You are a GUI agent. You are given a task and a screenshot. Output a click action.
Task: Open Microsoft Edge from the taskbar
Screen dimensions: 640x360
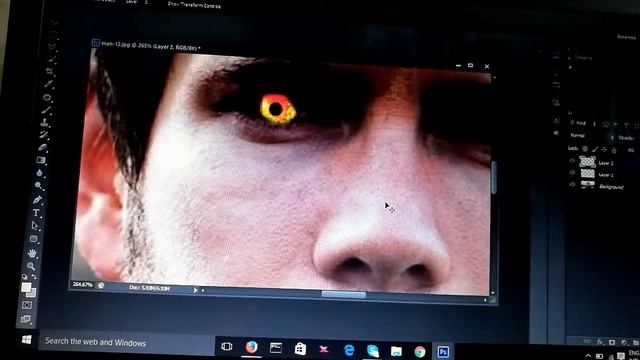coord(349,350)
